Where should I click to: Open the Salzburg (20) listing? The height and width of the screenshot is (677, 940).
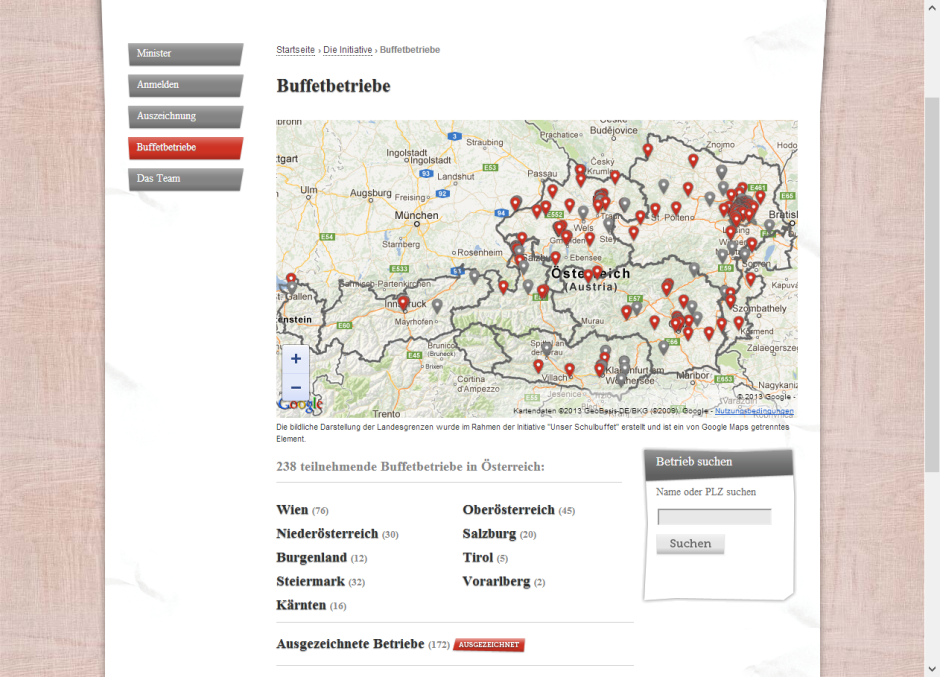click(x=499, y=534)
